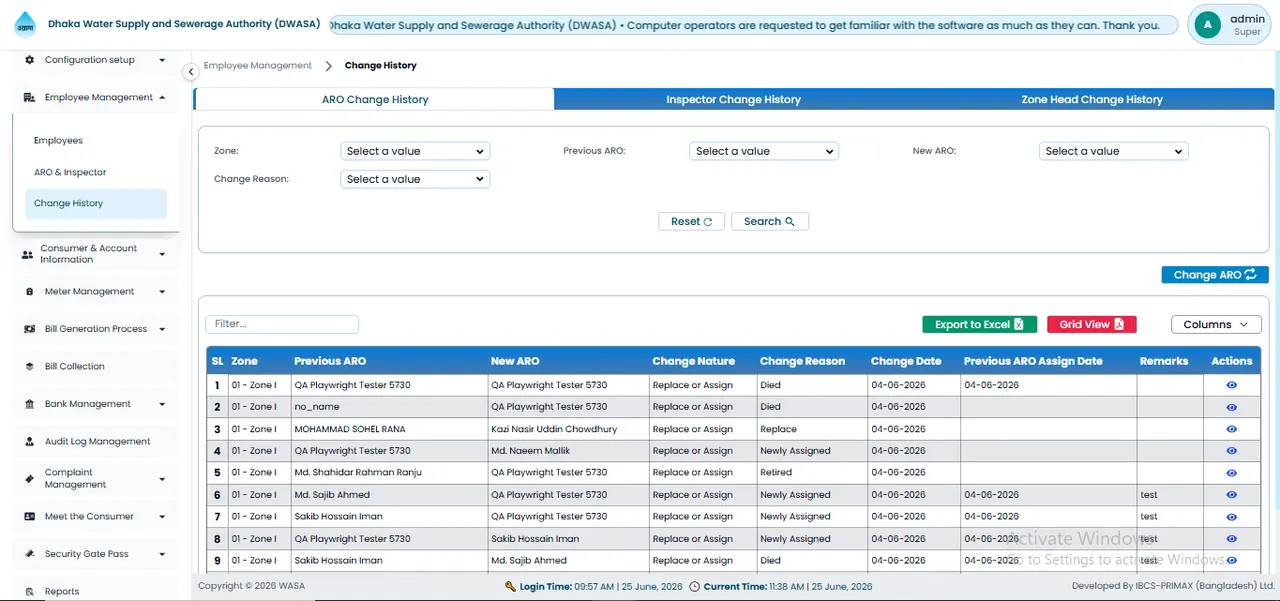The image size is (1280, 601).
Task: Click the Configuration setup gear icon
Action: (29, 60)
